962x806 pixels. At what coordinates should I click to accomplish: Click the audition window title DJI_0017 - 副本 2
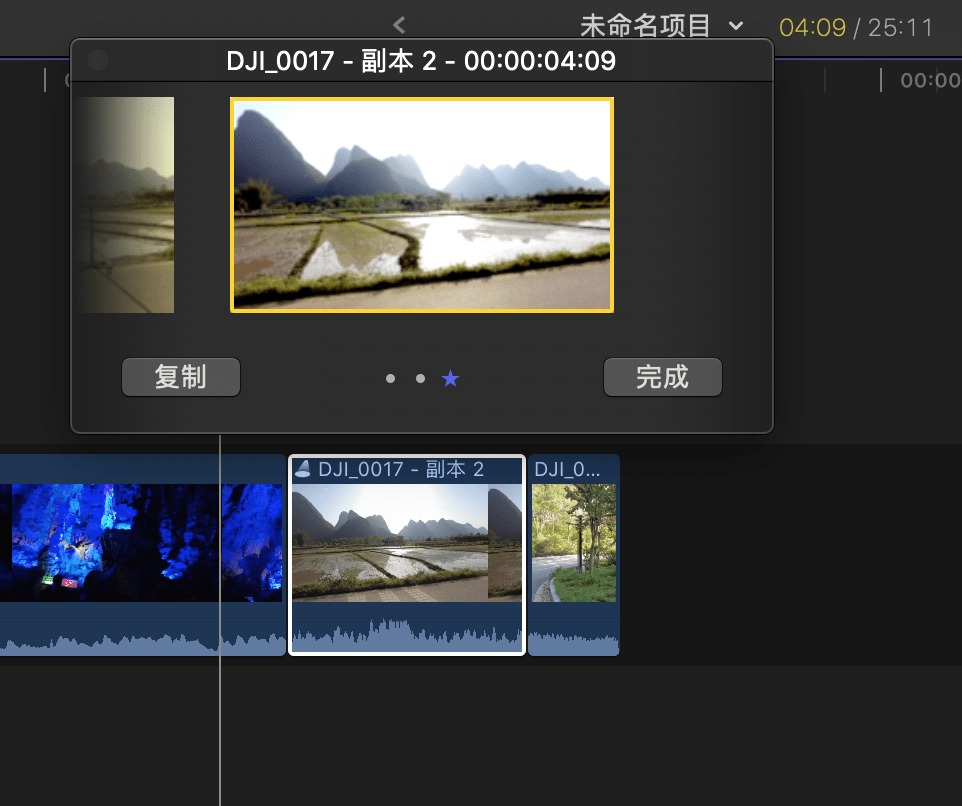tap(421, 62)
